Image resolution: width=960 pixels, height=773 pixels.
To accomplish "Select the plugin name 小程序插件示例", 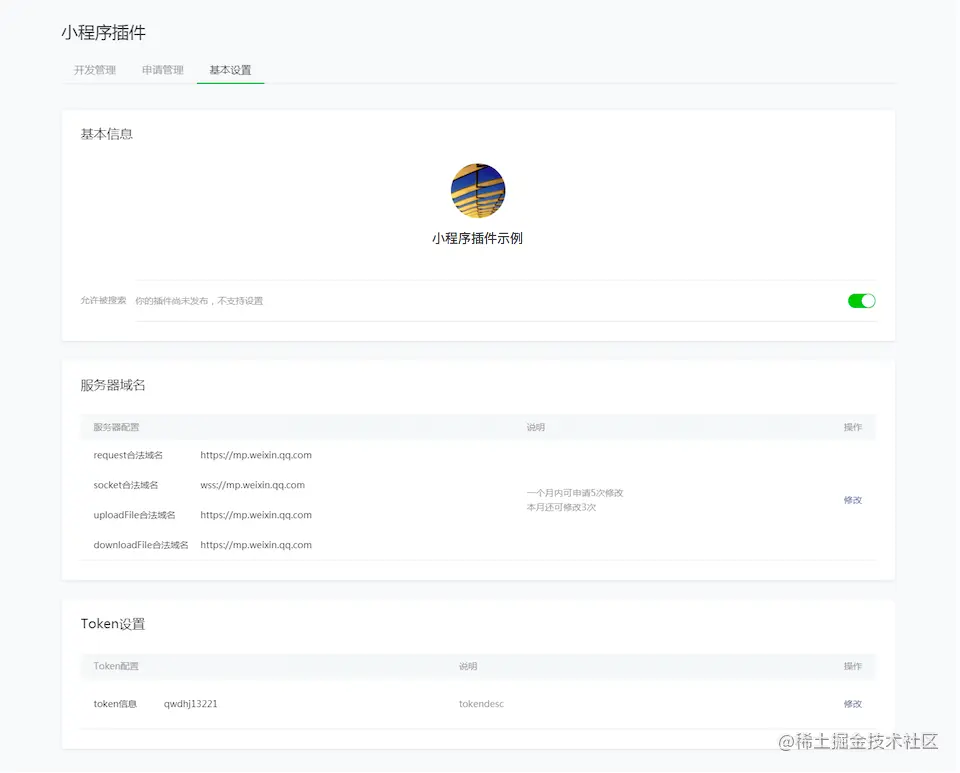I will click(478, 239).
